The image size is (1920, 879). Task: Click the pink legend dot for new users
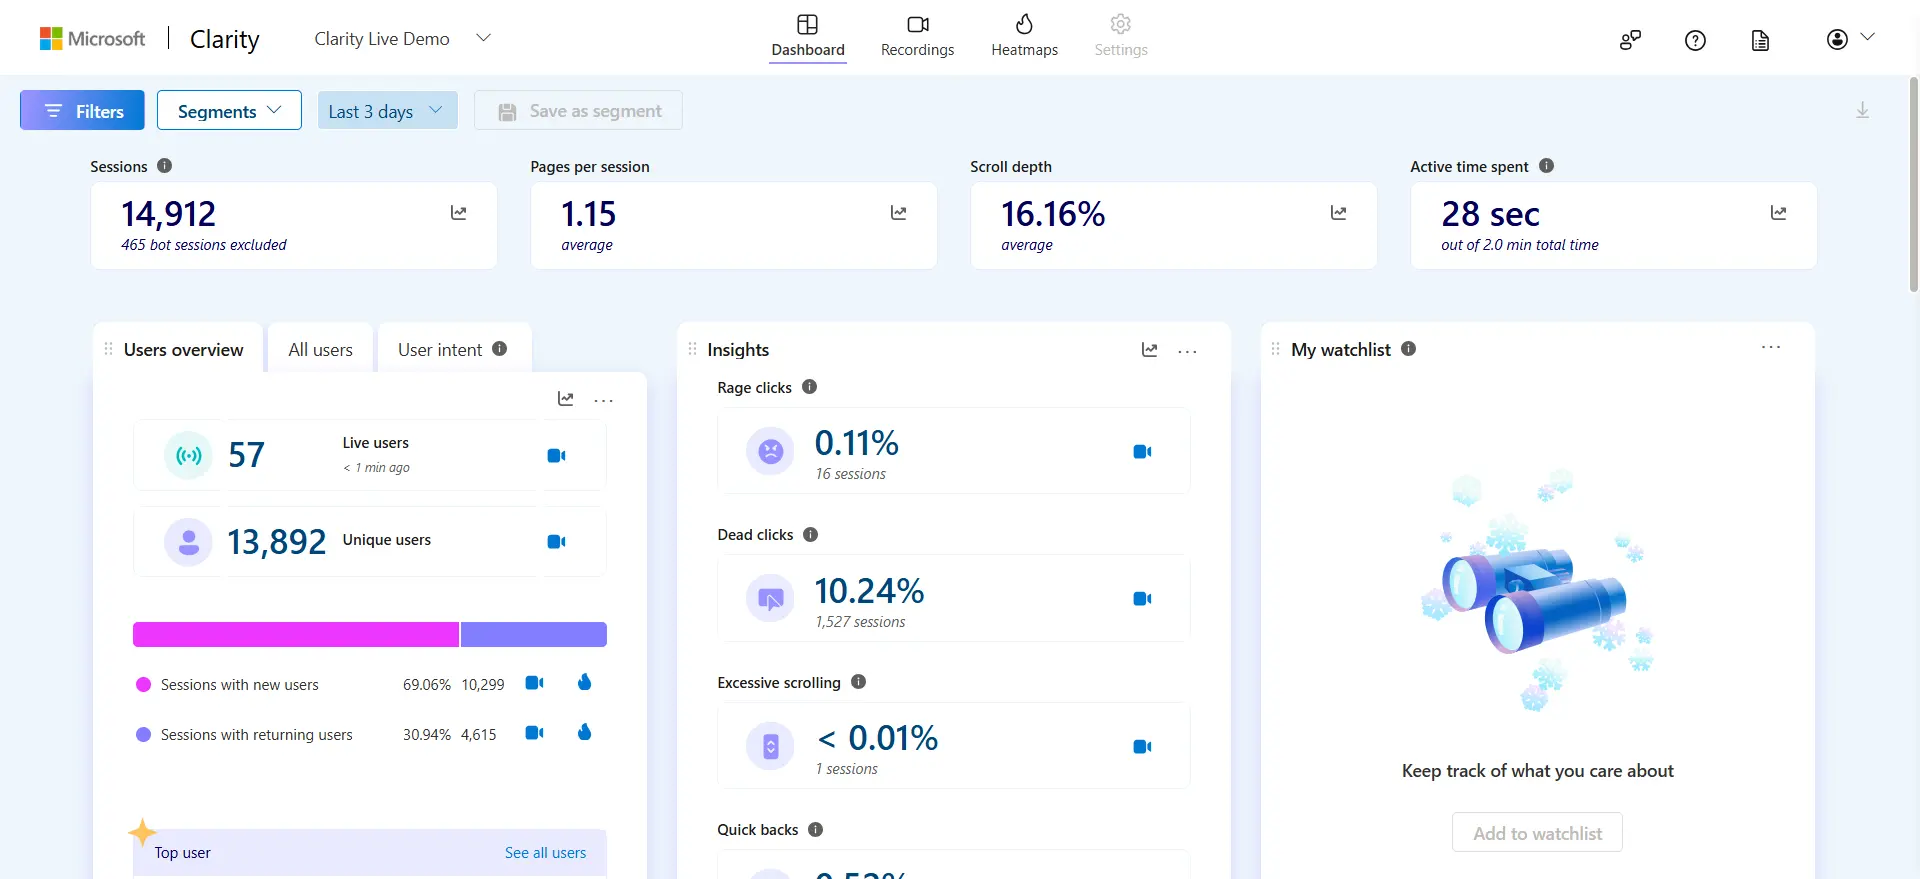pyautogui.click(x=143, y=685)
